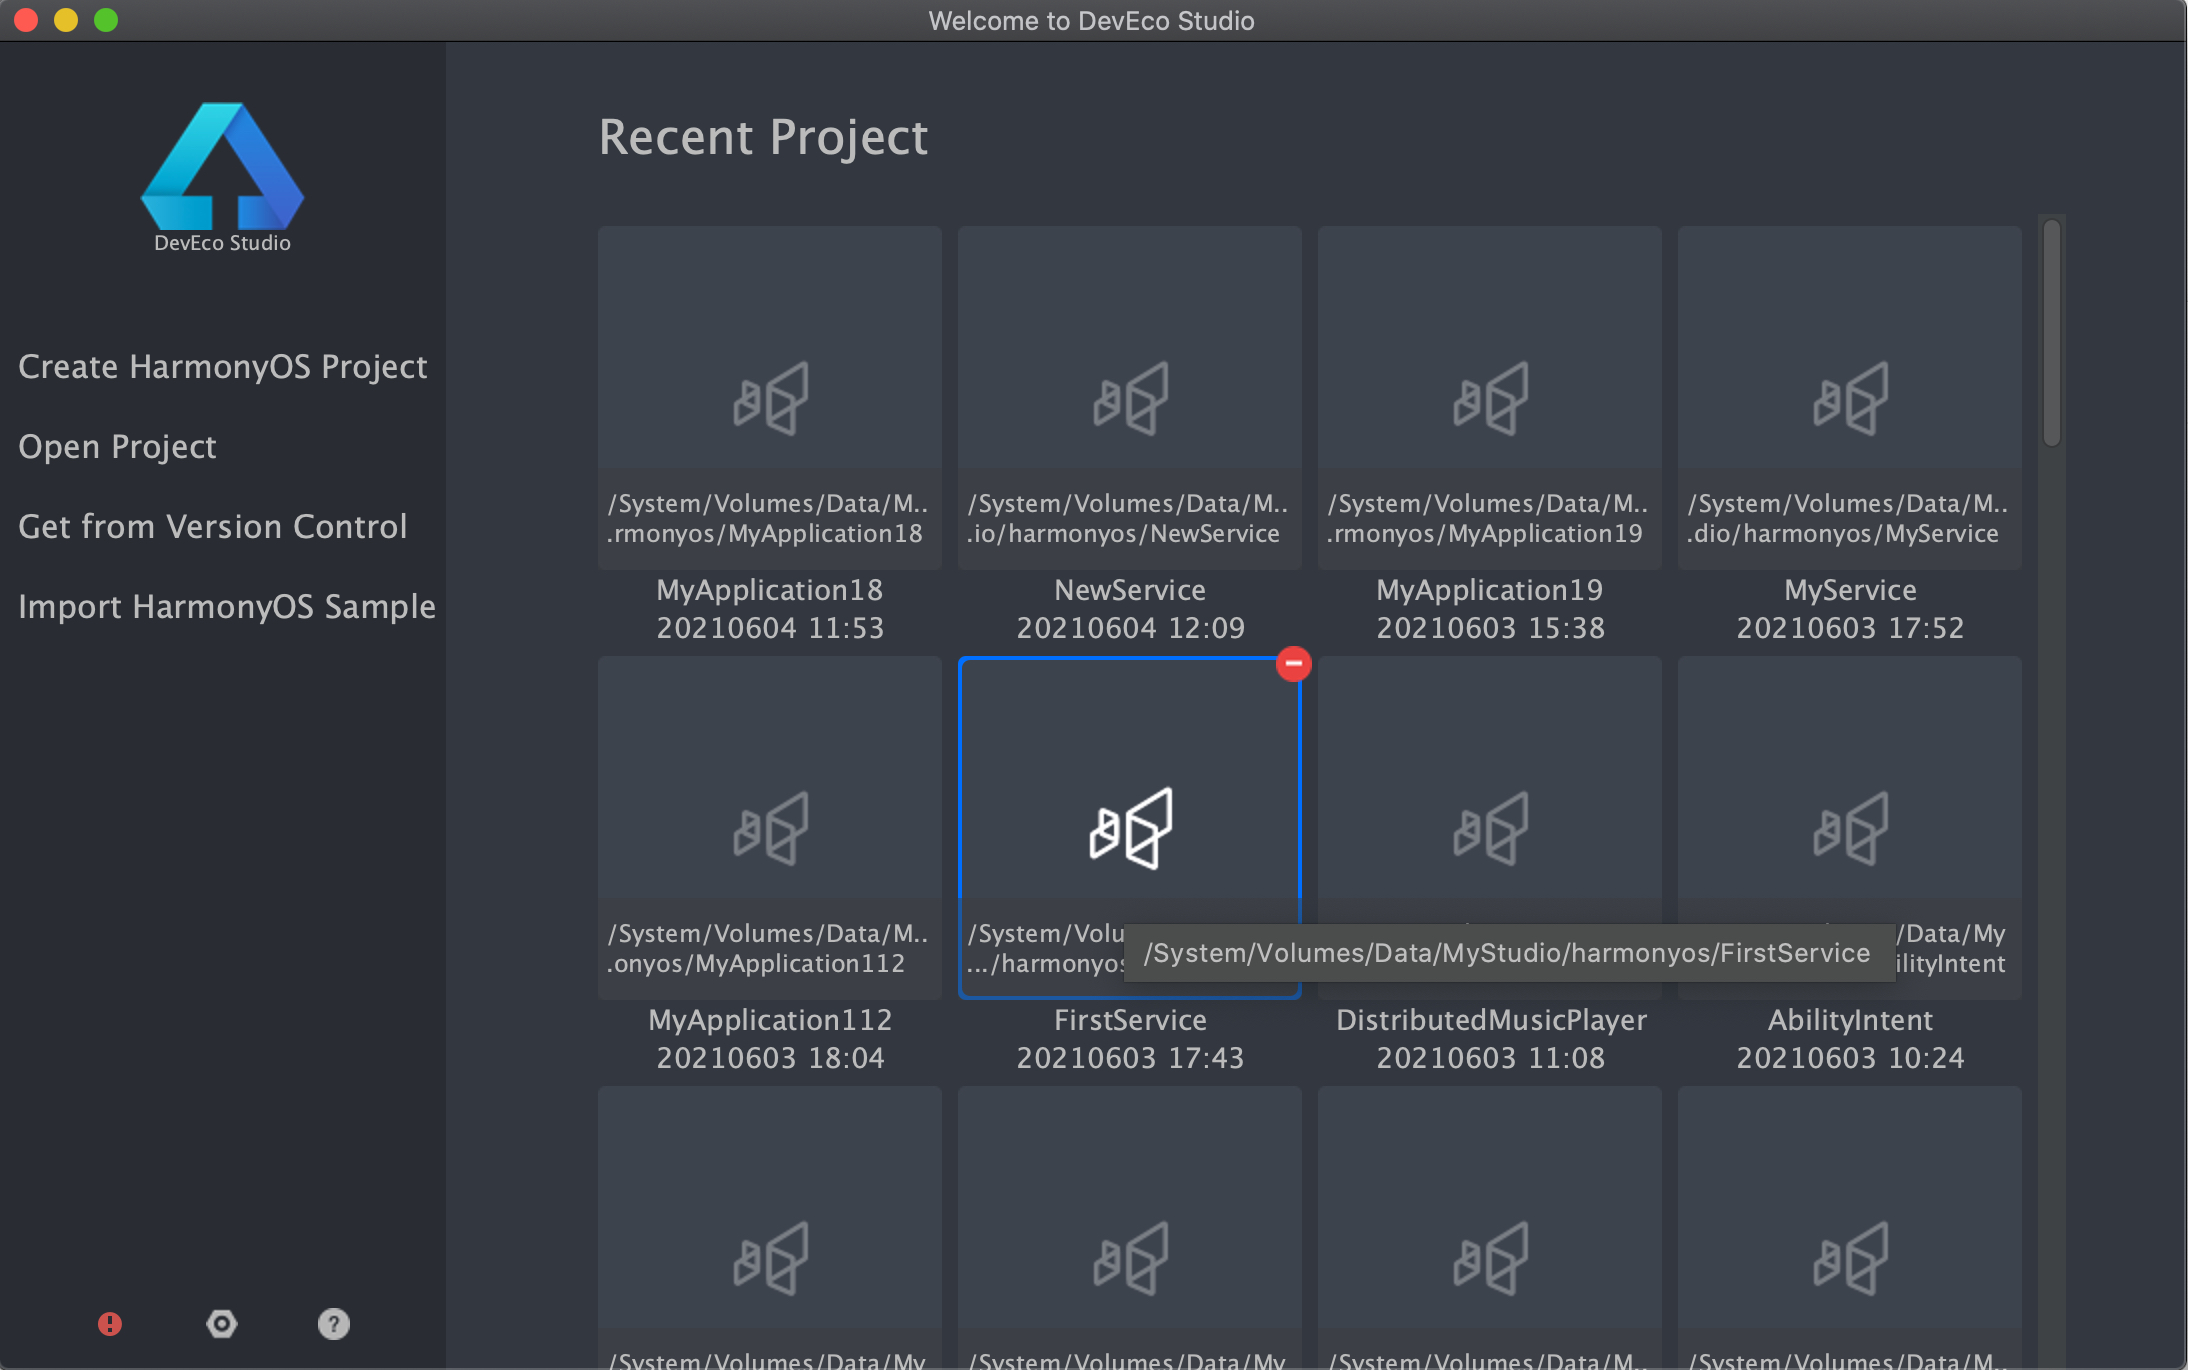This screenshot has height=1370, width=2188.
Task: Open the MyApplication19 project icon
Action: (x=1490, y=398)
